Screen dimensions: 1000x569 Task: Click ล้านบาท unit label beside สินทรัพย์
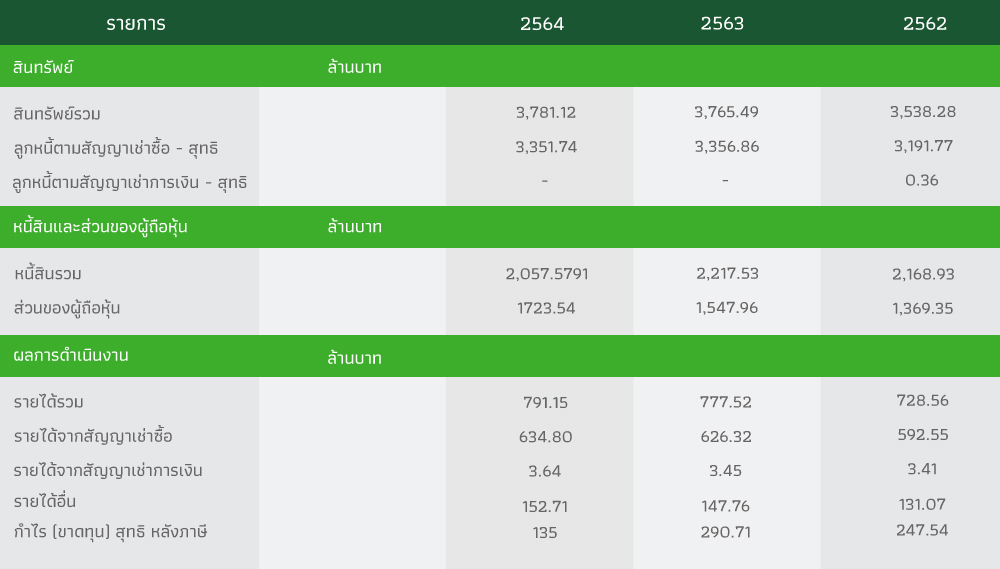click(x=355, y=67)
